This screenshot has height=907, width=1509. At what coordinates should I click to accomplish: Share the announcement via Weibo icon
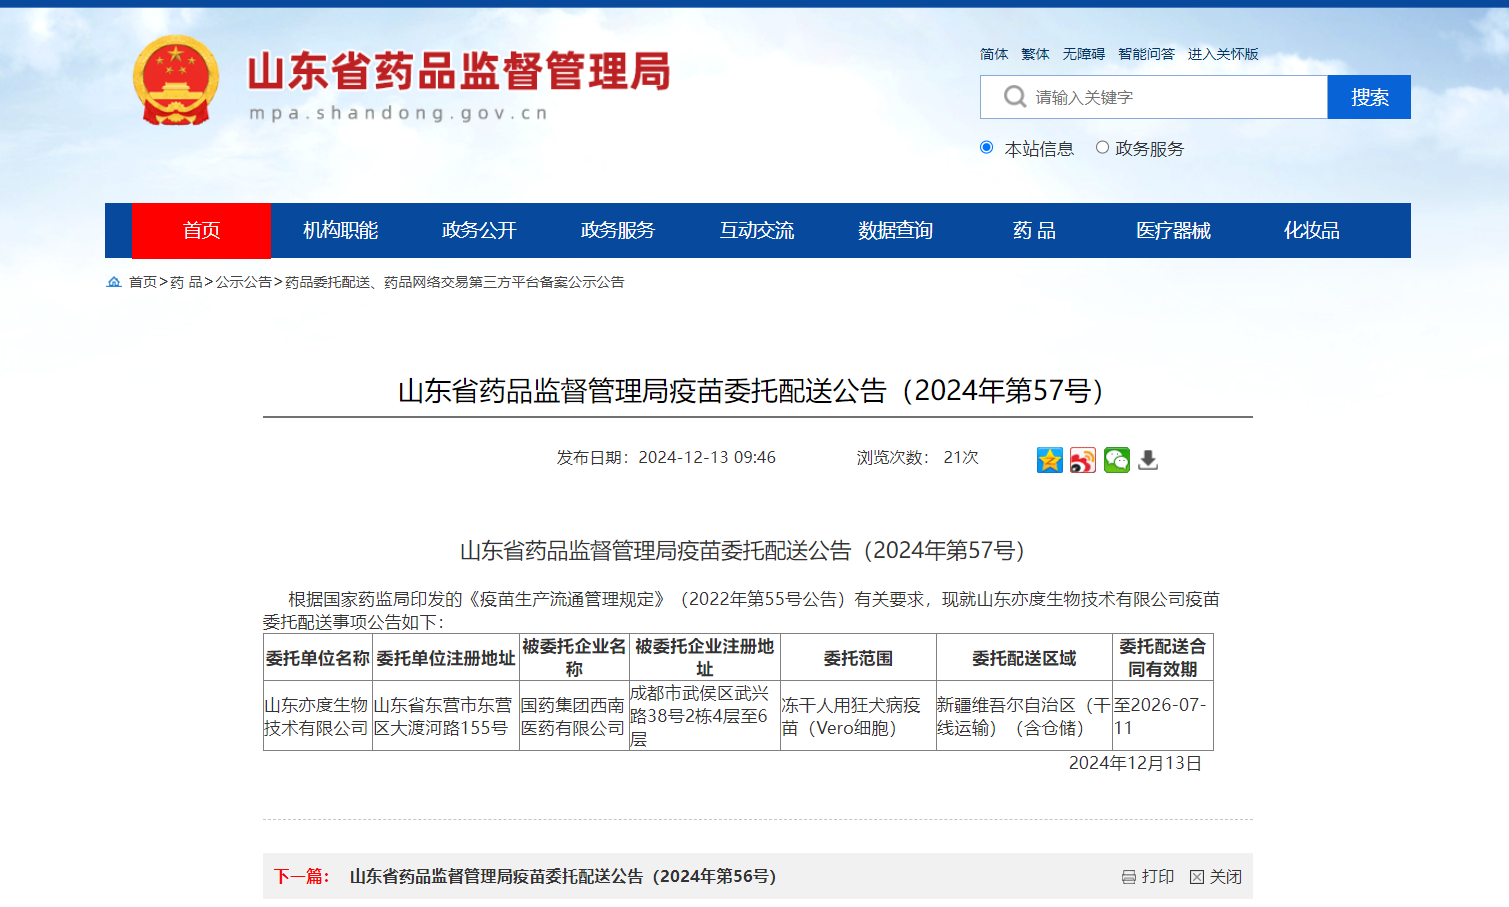tap(1082, 460)
